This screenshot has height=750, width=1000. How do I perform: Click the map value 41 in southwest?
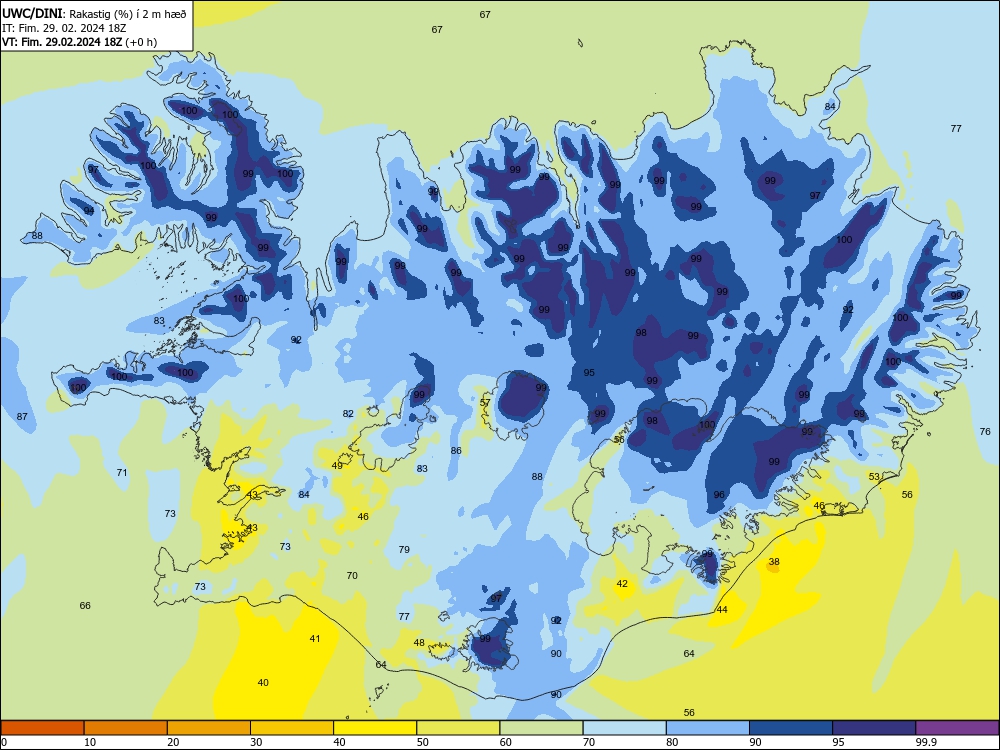tap(314, 638)
